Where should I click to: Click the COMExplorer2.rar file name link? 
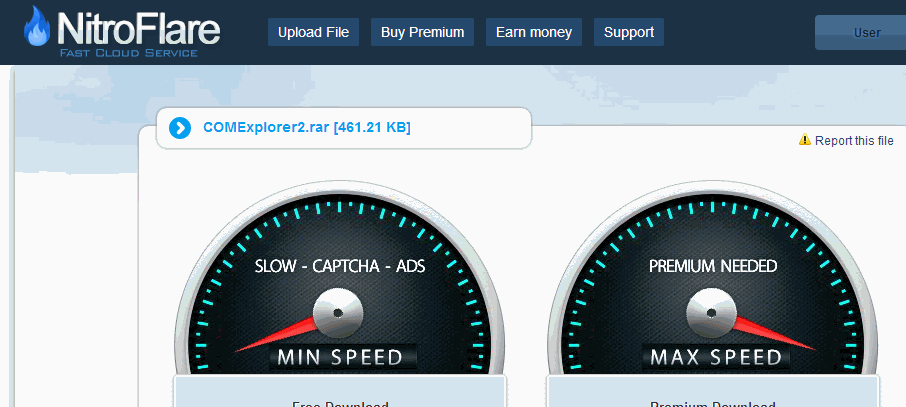click(307, 127)
